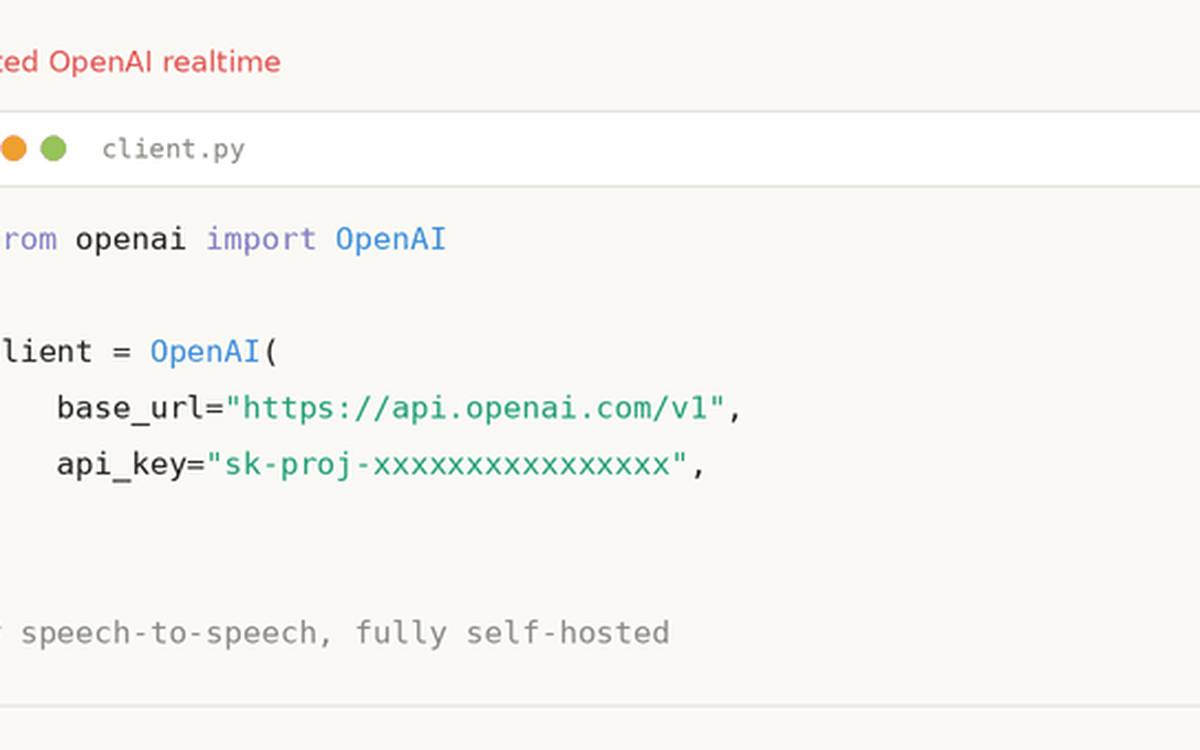
Task: Click the lowercase "openai" module name
Action: 131,240
